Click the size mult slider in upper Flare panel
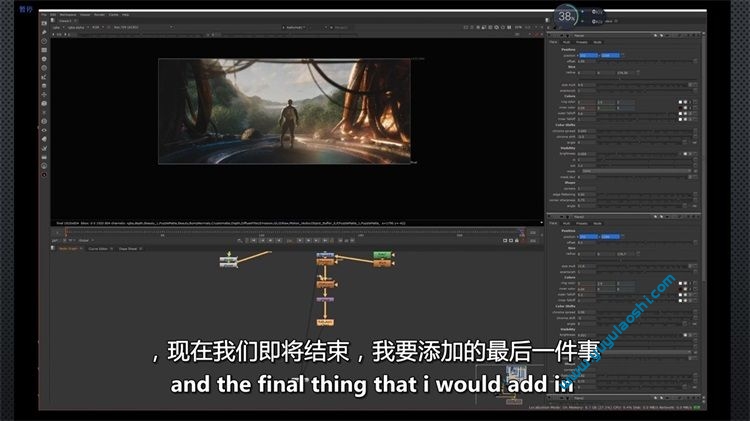This screenshot has height=421, width=750. [x=642, y=85]
